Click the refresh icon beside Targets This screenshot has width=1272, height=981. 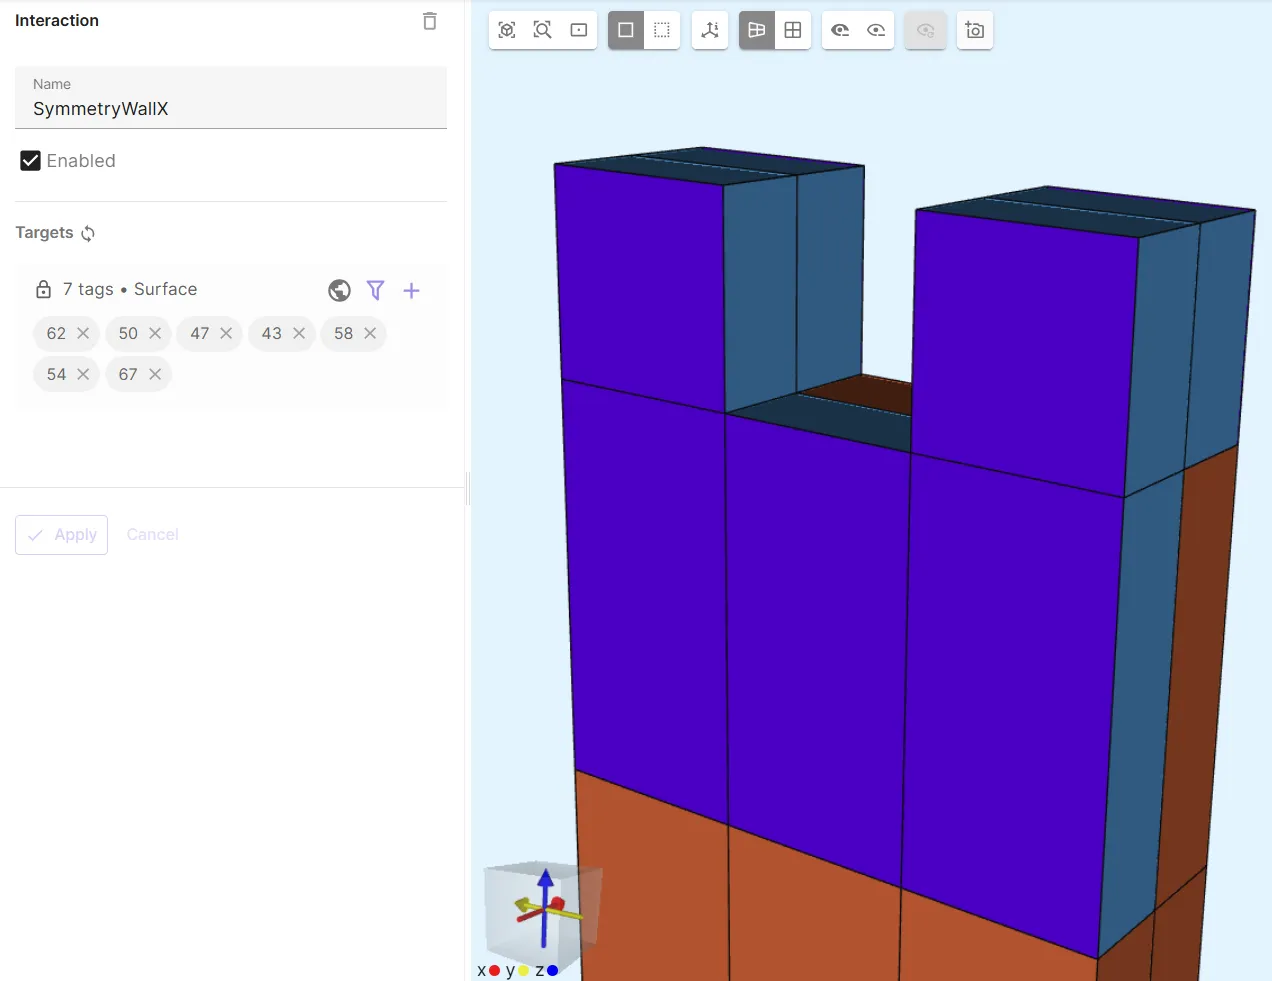coord(88,233)
